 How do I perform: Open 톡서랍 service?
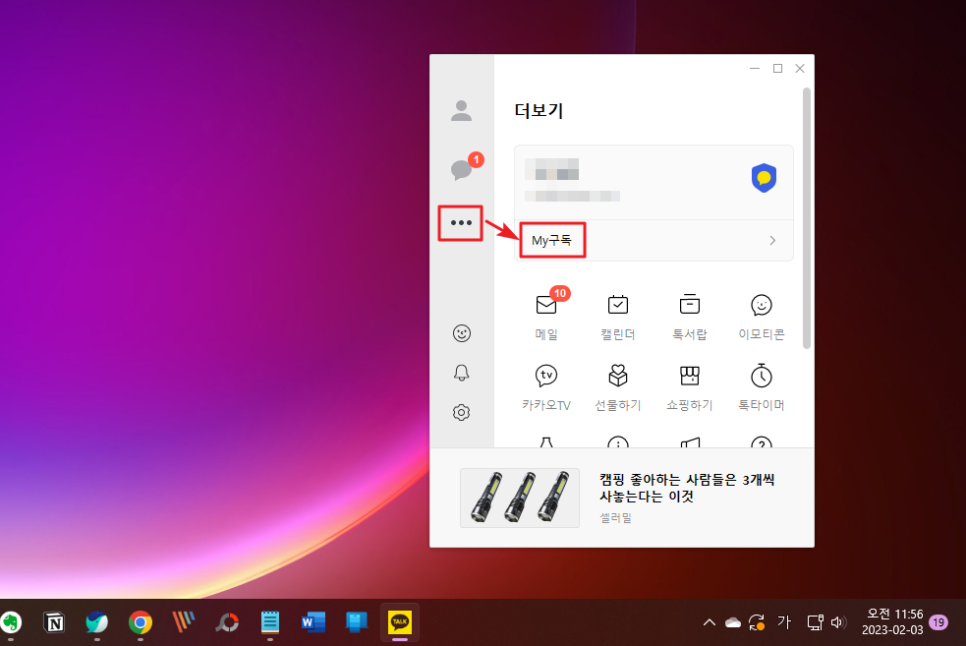(689, 317)
